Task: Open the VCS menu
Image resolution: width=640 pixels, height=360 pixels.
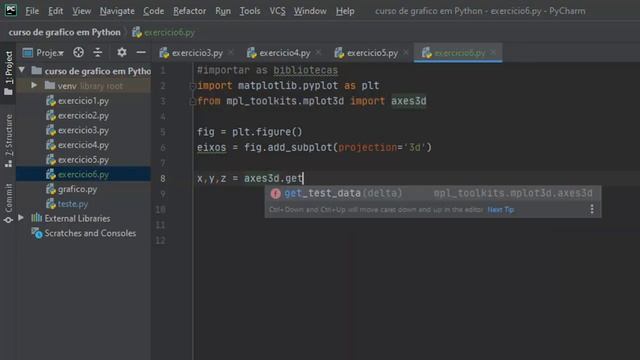Action: click(278, 11)
